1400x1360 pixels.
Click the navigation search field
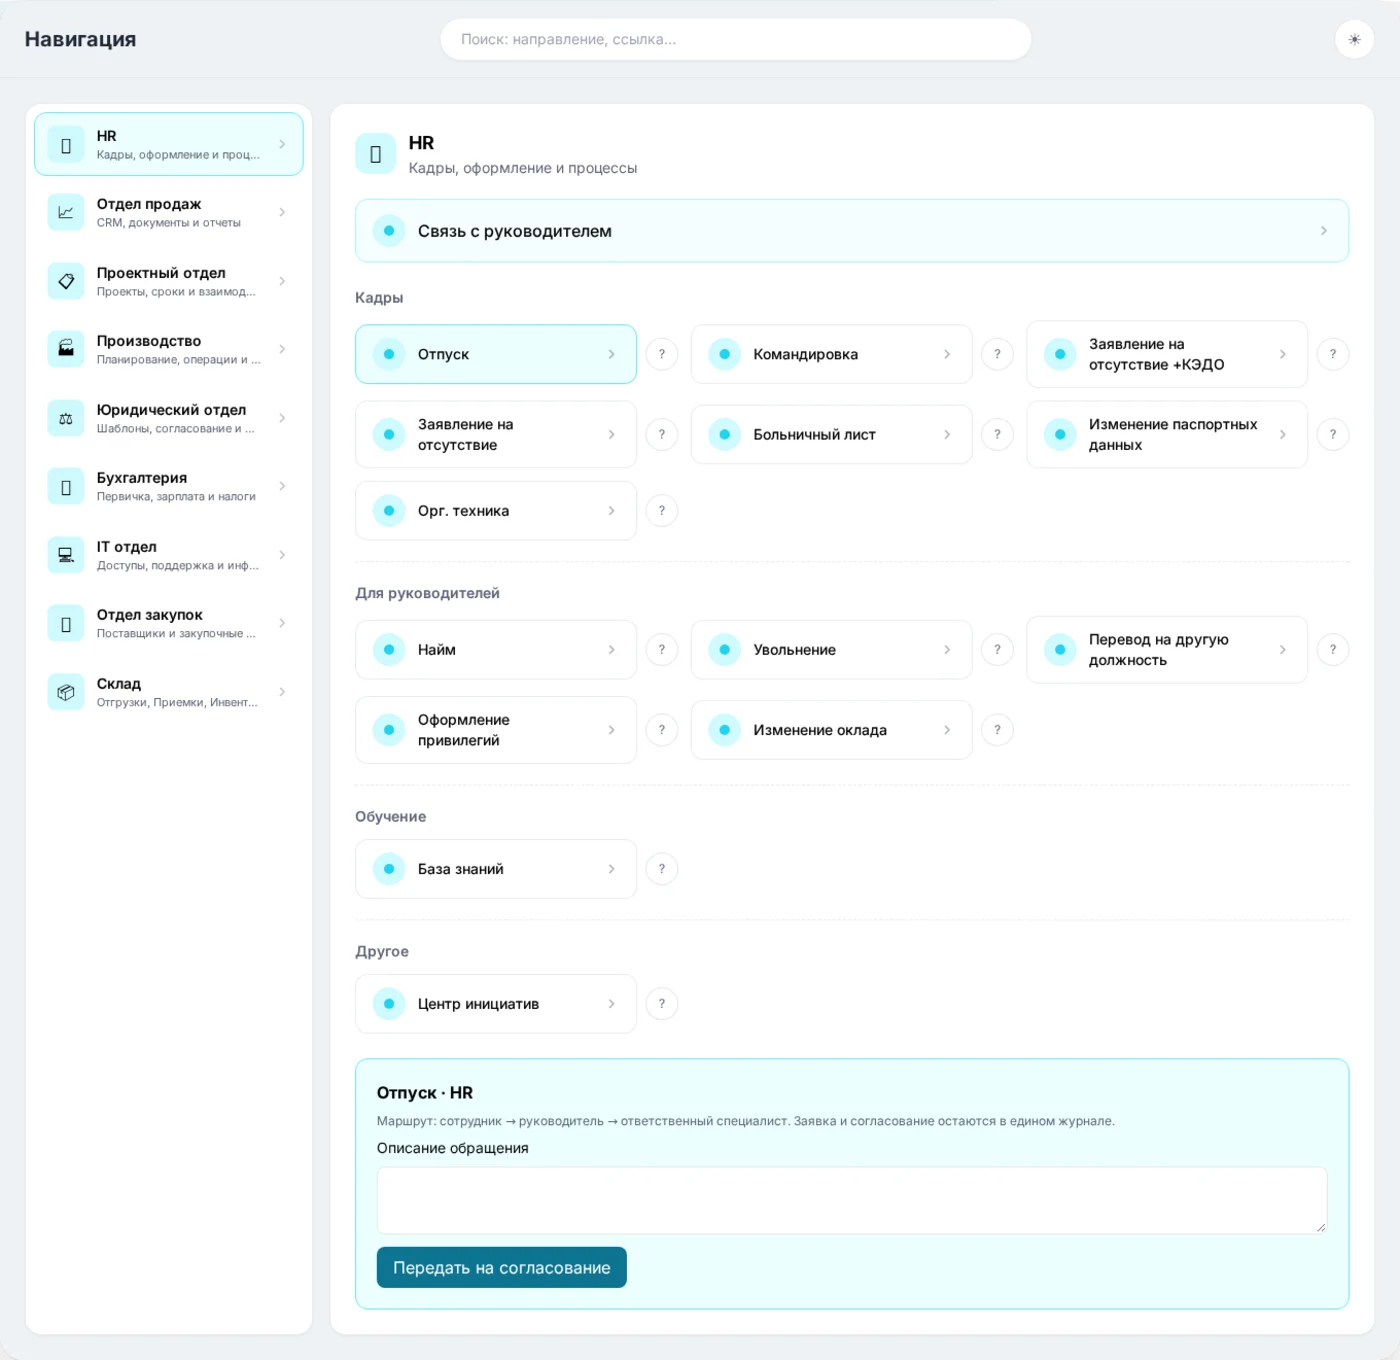736,40
